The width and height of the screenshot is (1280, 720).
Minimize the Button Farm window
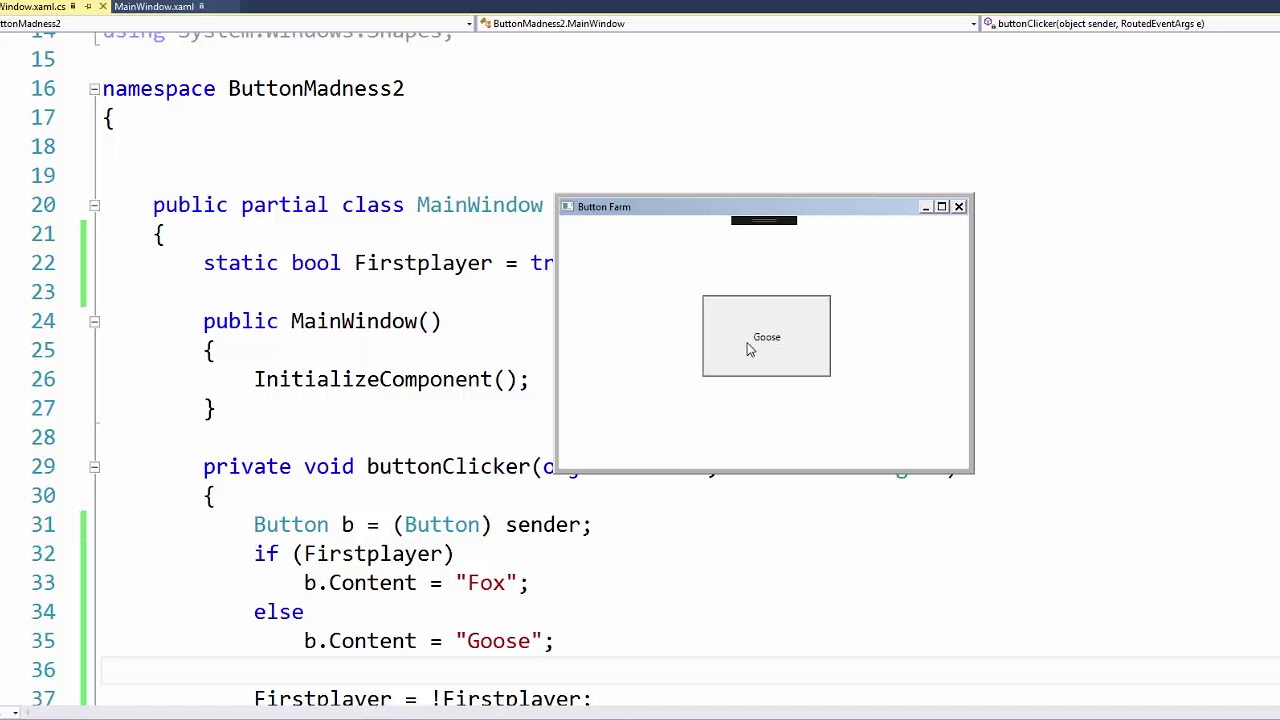(x=926, y=207)
